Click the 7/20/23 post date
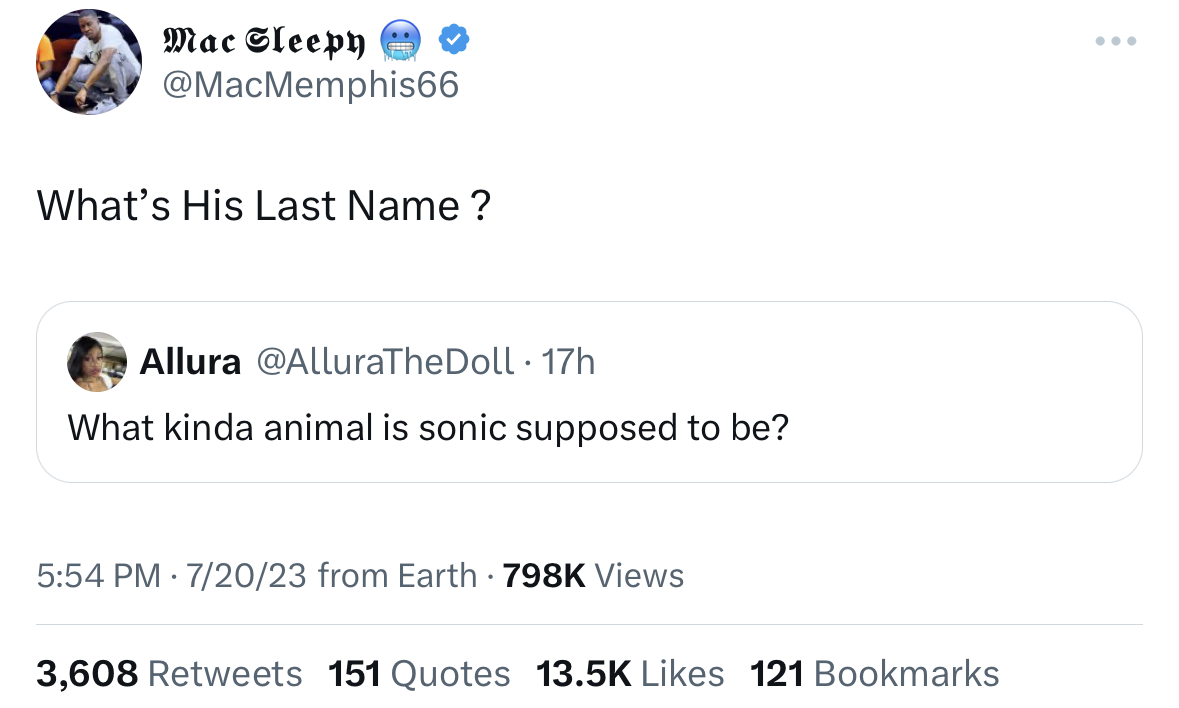Viewport: 1179px width, 708px height. click(x=244, y=576)
